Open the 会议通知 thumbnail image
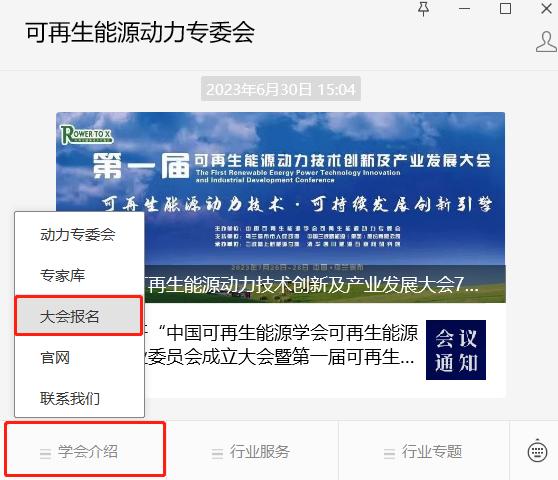This screenshot has width=558, height=480. coord(456,350)
